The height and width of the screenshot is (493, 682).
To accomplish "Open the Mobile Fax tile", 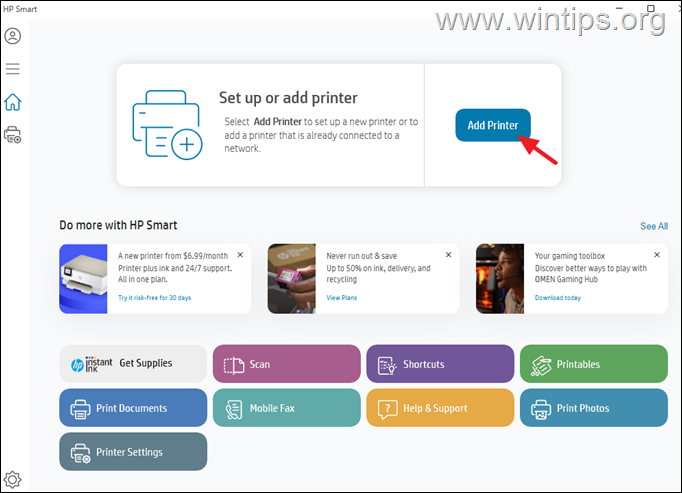I will (287, 408).
